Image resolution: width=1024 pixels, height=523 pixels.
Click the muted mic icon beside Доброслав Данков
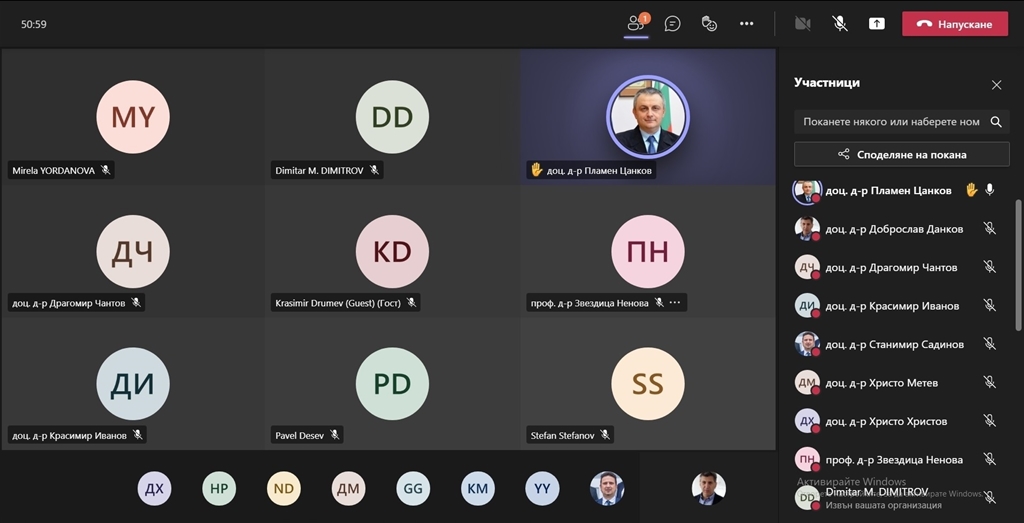click(989, 228)
